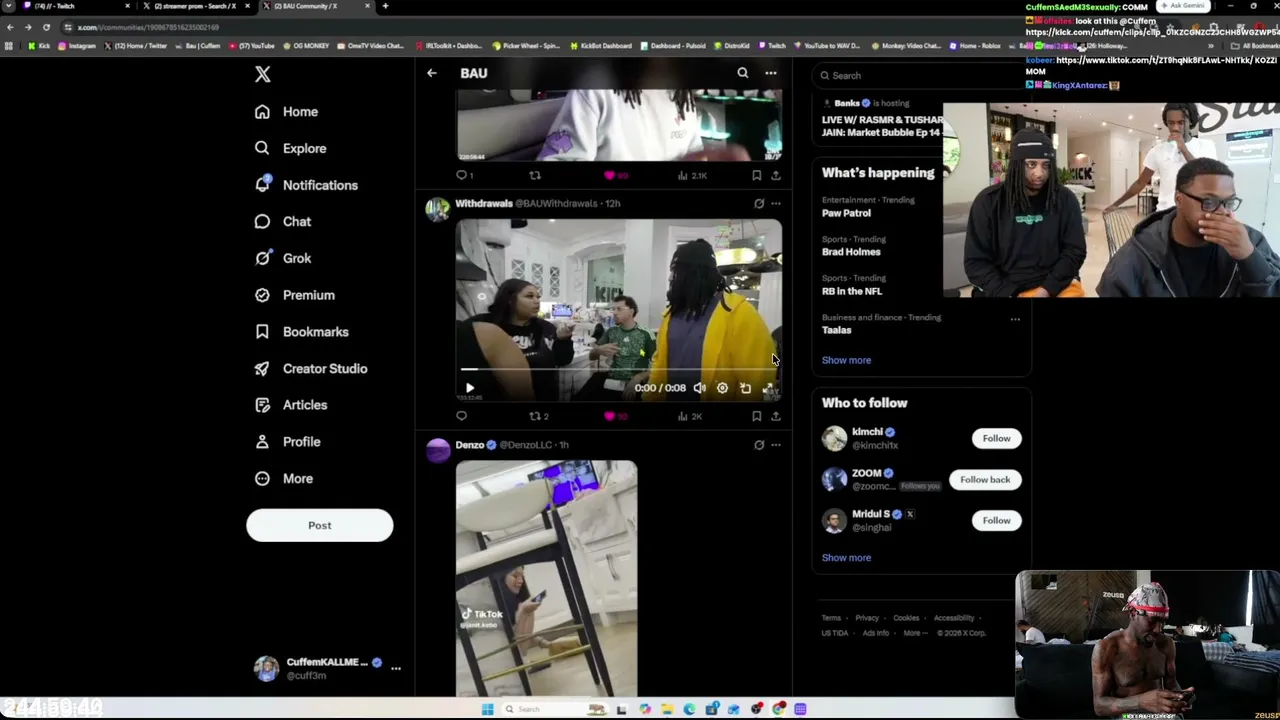Open Denzo's profile avatar
Screen dimensions: 1280x720
(438, 450)
